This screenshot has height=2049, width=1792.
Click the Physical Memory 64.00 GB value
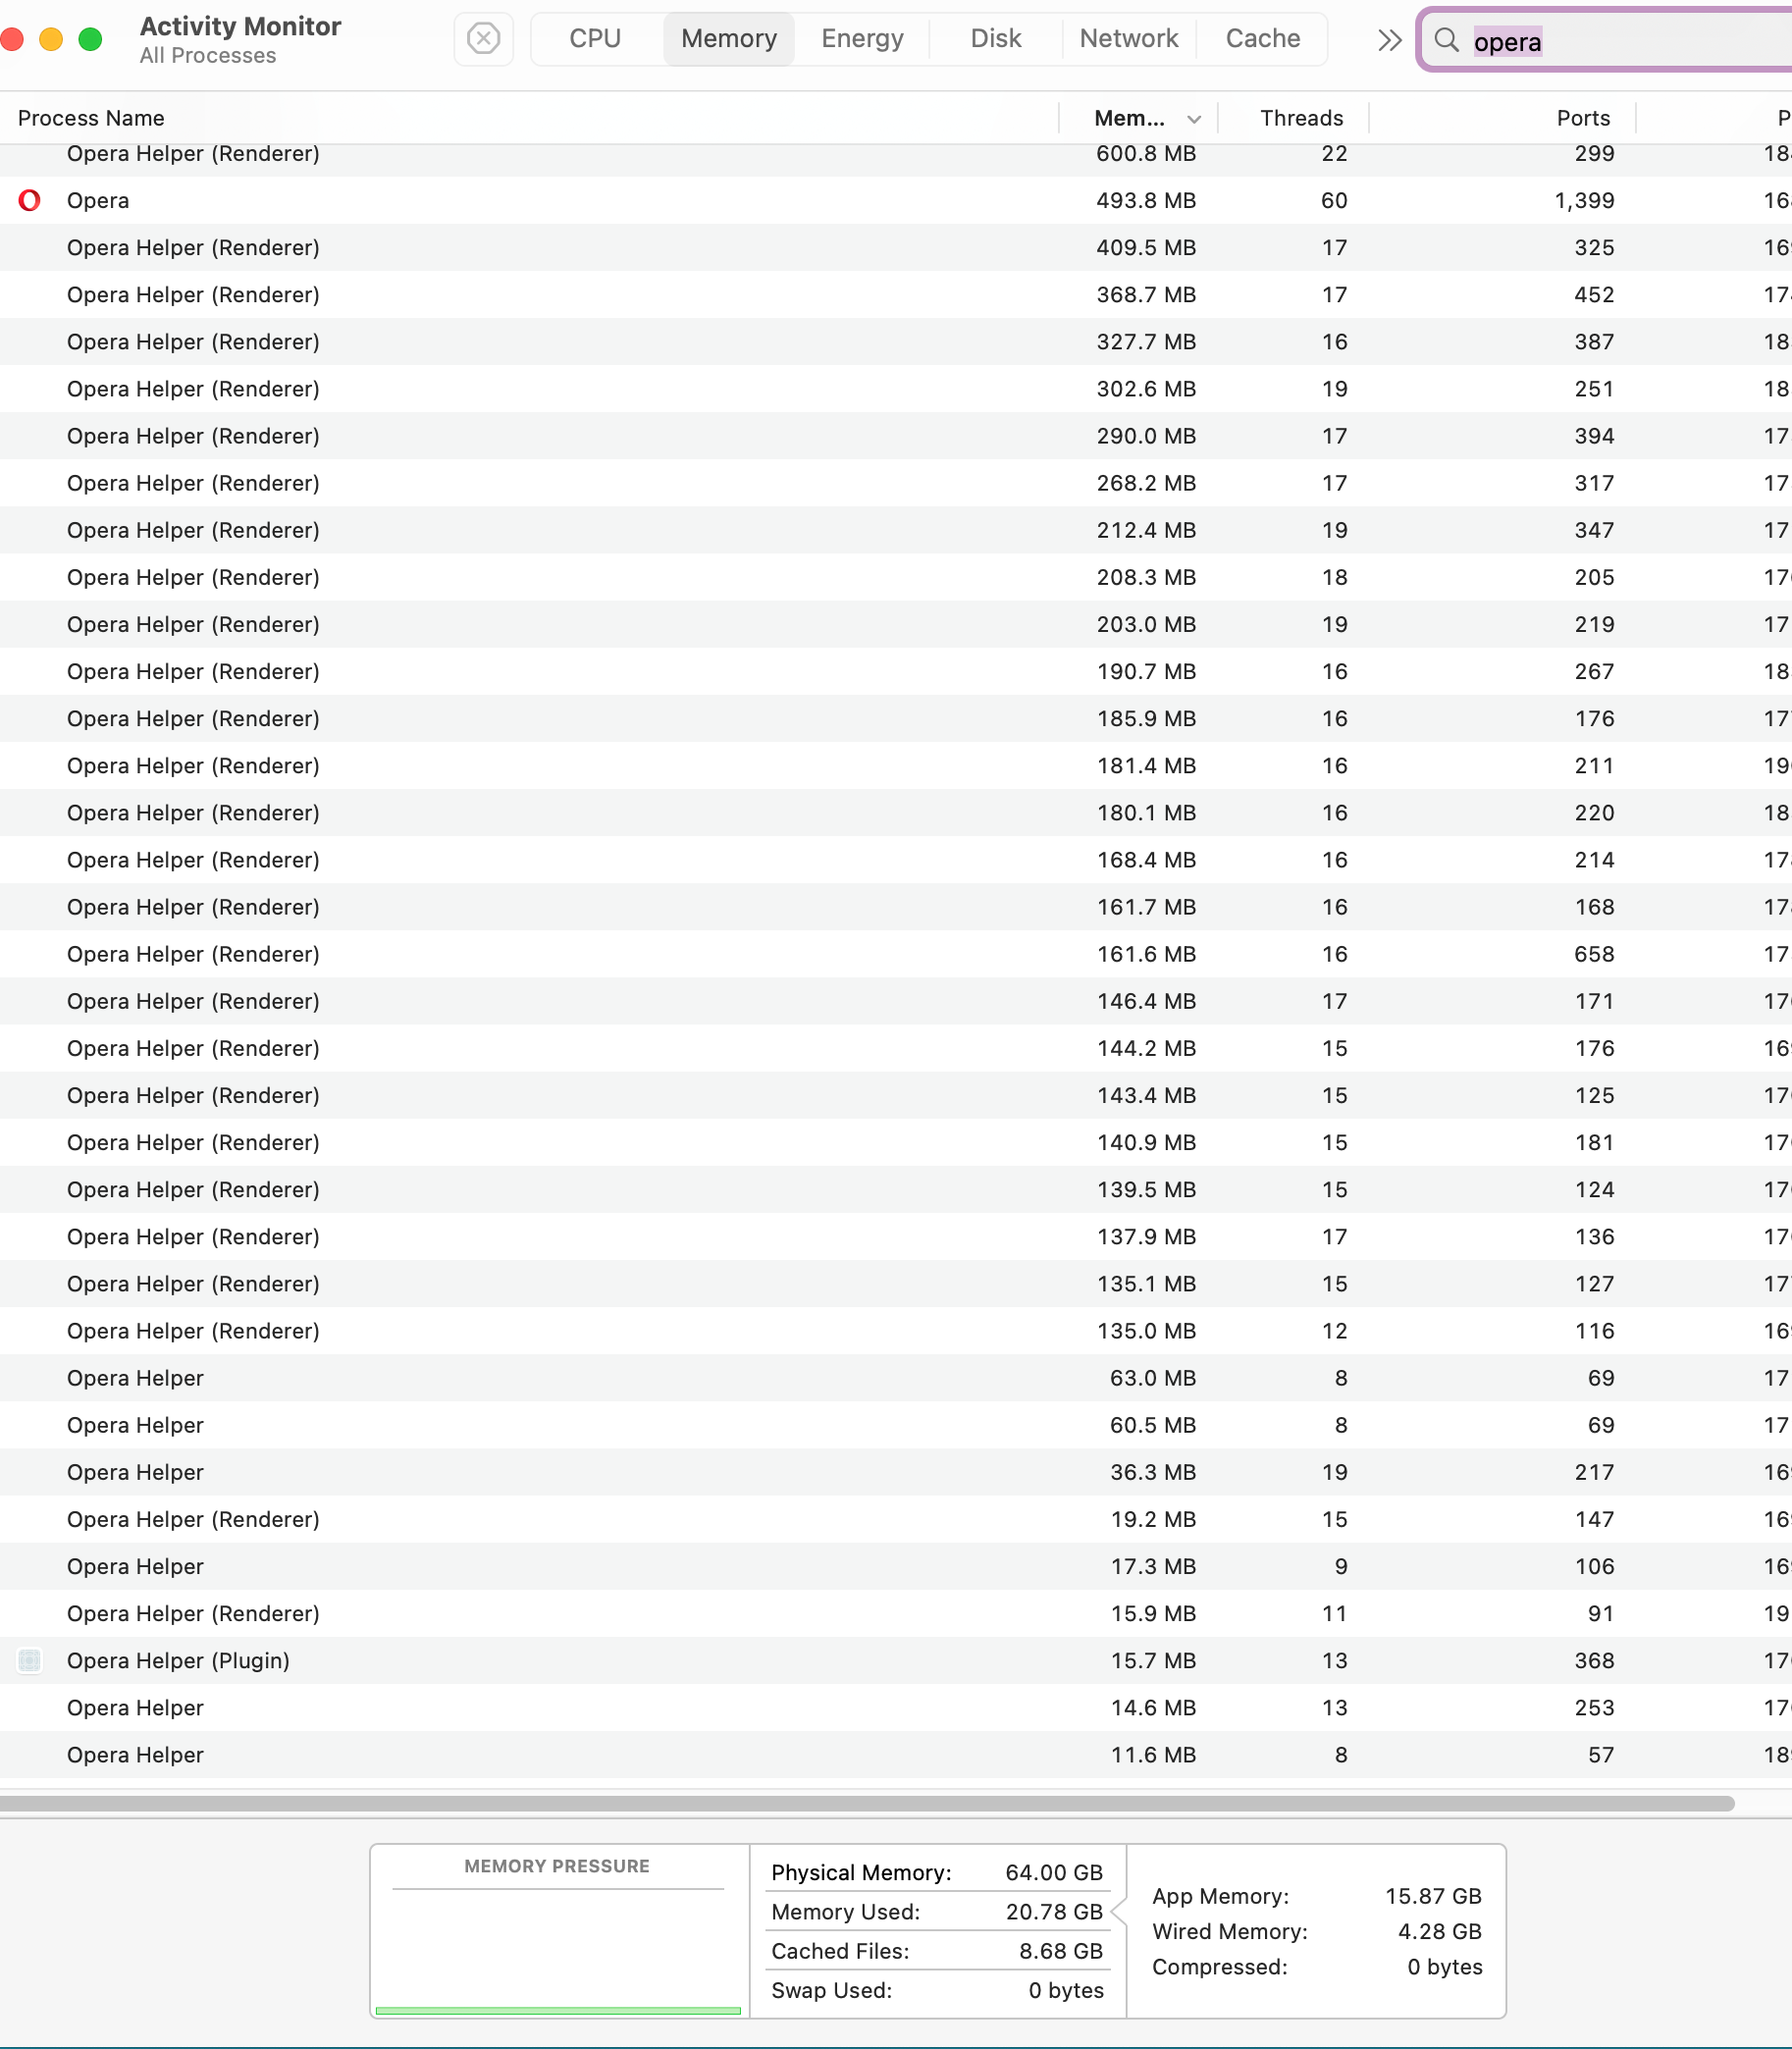(1054, 1872)
